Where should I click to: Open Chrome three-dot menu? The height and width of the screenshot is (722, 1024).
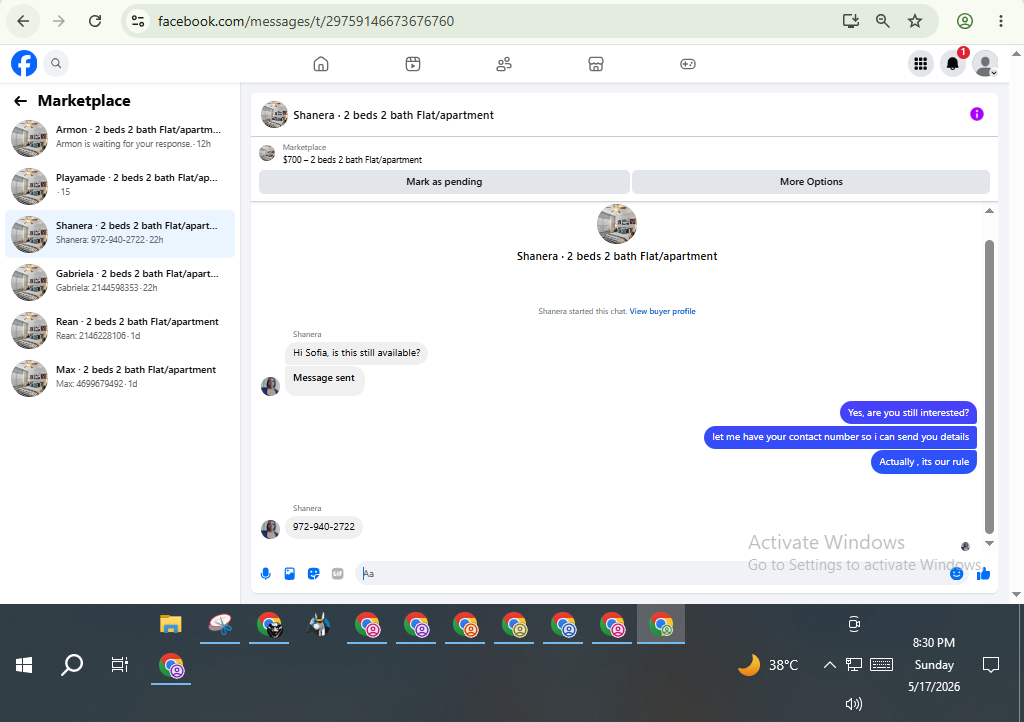point(1000,21)
